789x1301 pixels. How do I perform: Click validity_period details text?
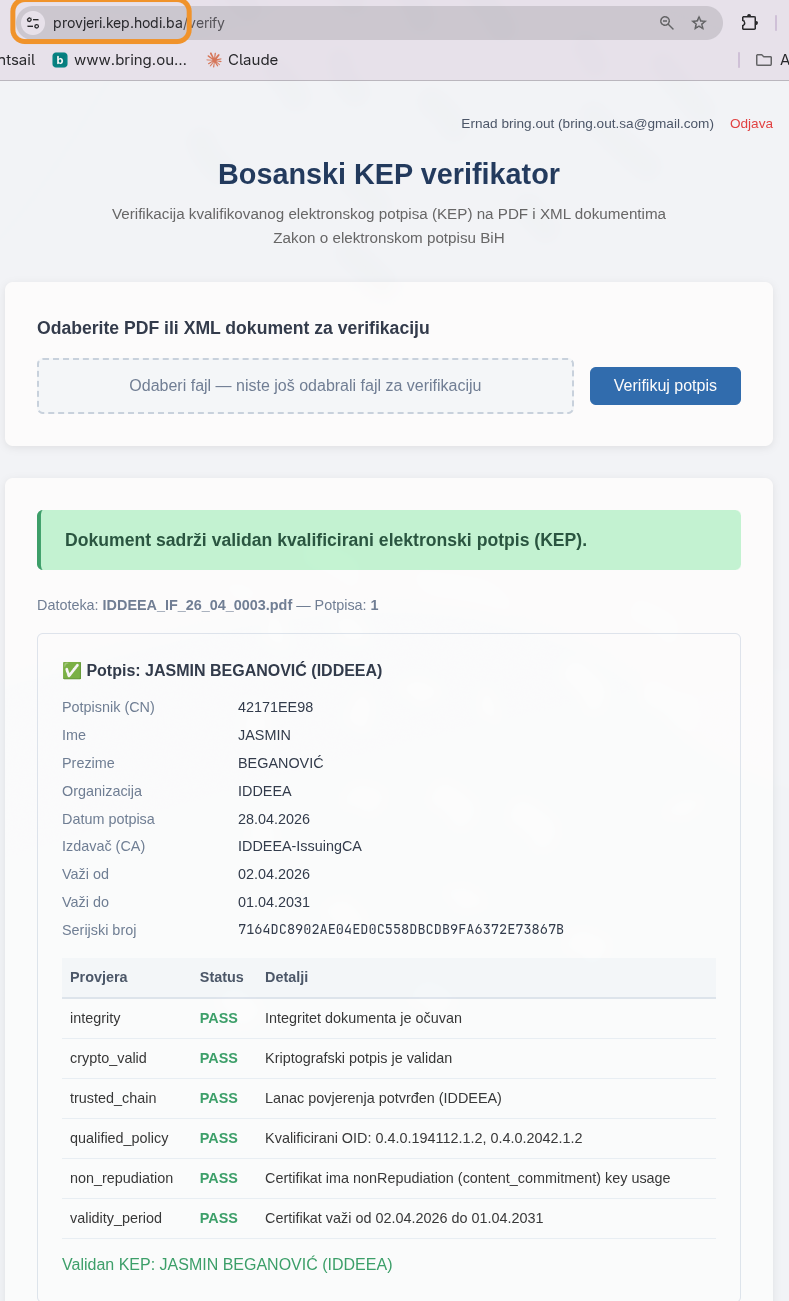point(404,1218)
